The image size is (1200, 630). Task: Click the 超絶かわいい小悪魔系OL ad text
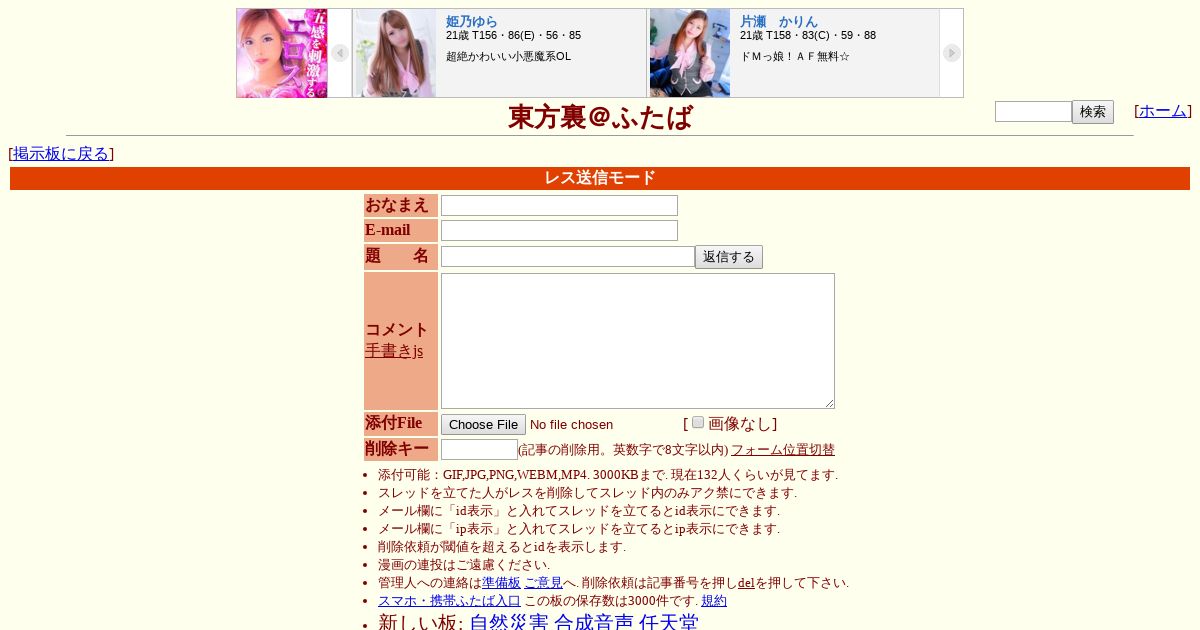pyautogui.click(x=508, y=56)
